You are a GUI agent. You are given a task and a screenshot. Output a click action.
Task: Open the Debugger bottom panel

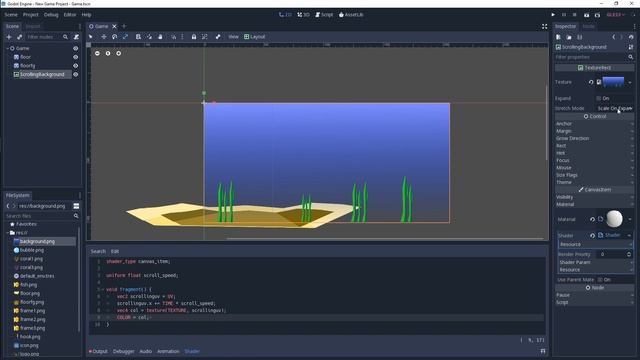point(123,351)
